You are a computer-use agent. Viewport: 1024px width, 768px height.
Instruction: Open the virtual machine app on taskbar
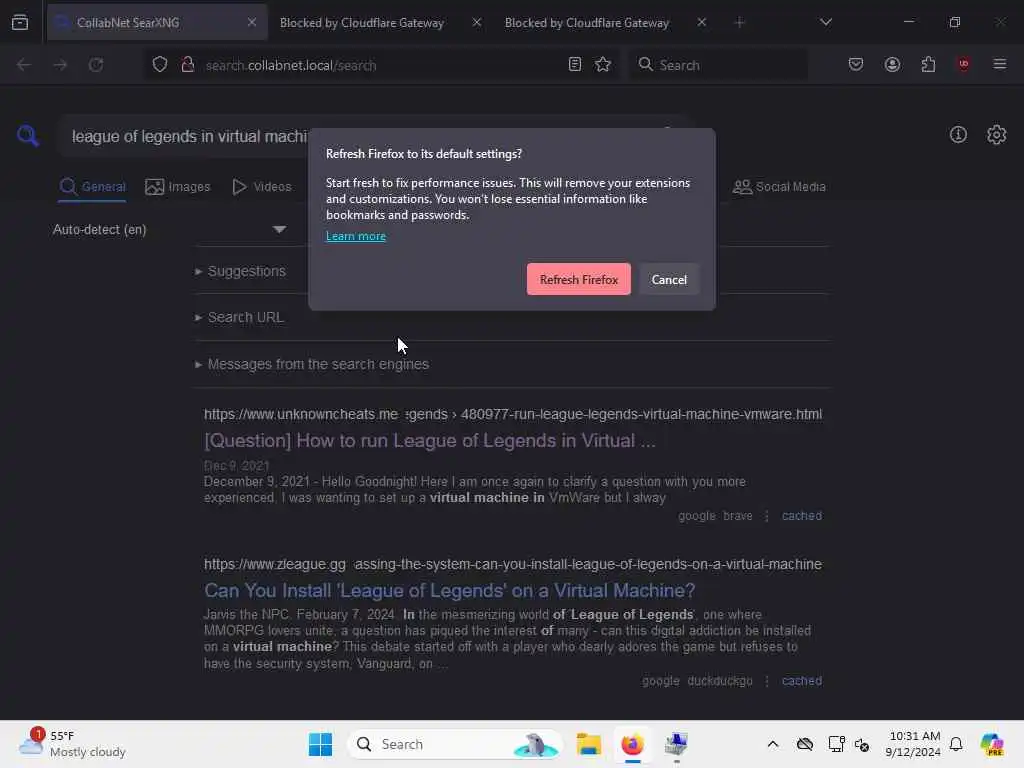[676, 744]
